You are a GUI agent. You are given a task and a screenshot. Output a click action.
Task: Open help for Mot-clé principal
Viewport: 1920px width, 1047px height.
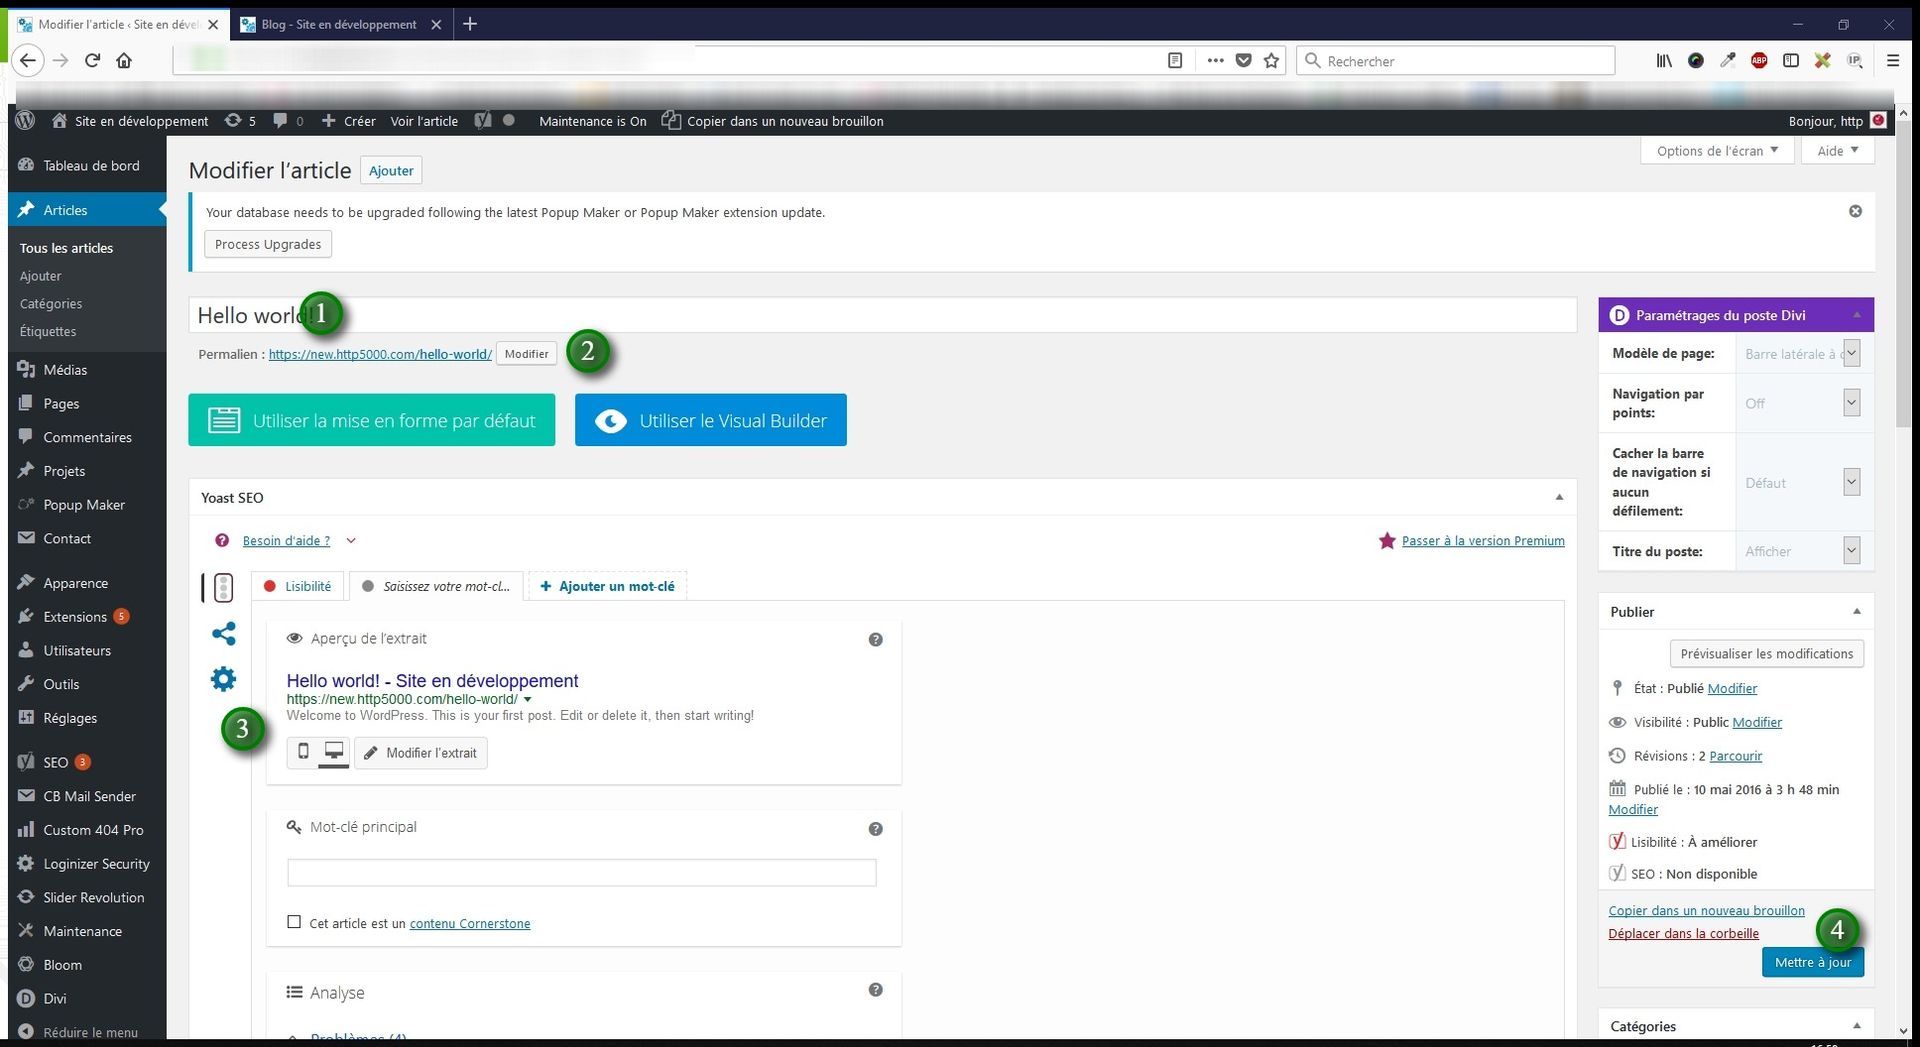click(875, 828)
